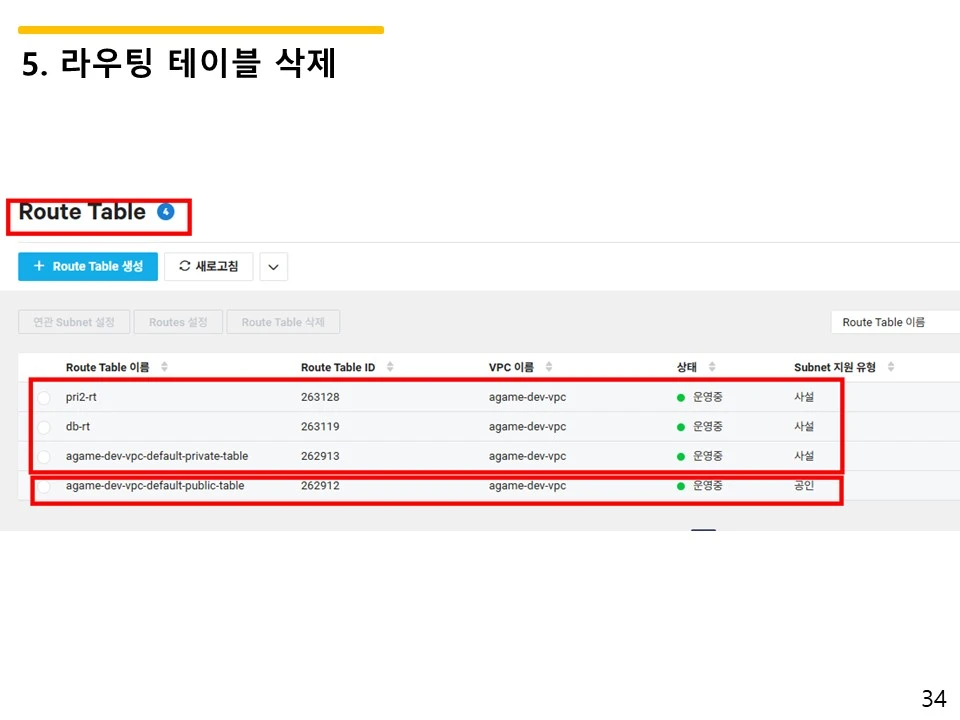This screenshot has height=720, width=960.
Task: Click the plus icon on Route Table 생성 button
Action: (x=38, y=266)
